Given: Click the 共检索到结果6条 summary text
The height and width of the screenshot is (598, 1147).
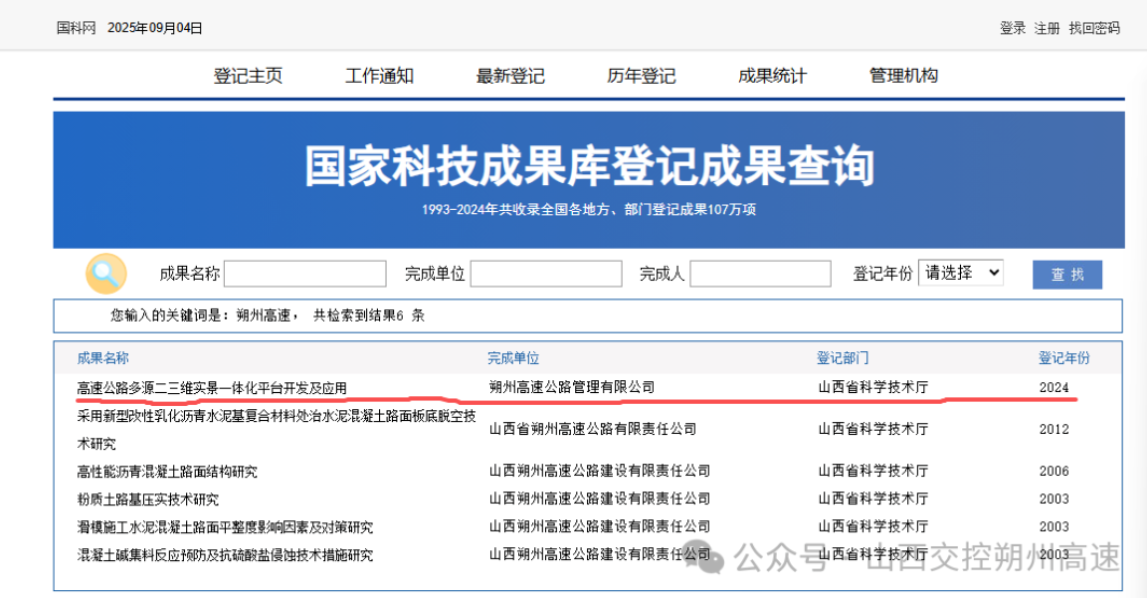Looking at the screenshot, I should [369, 315].
